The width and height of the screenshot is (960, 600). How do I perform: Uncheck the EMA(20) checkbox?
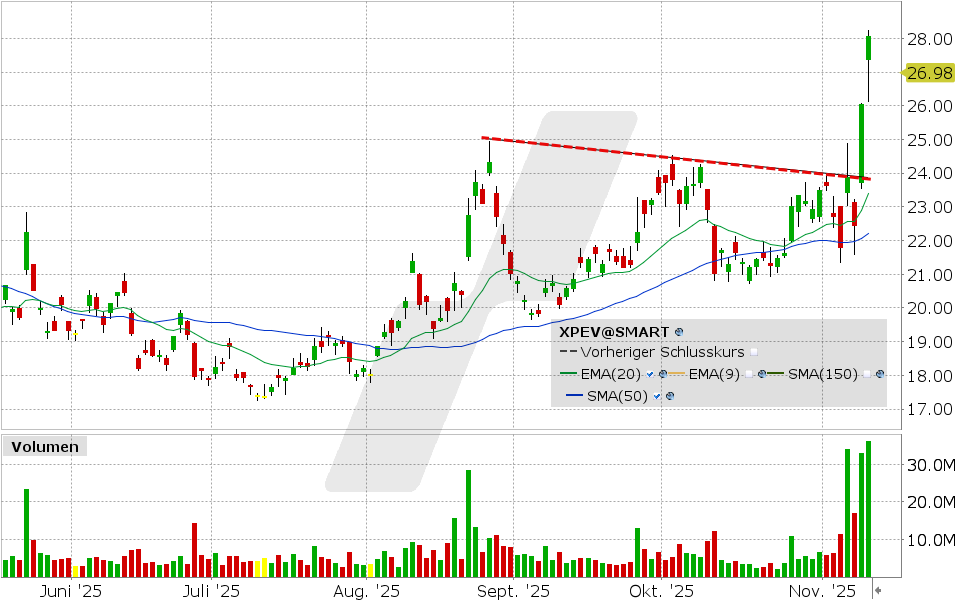coord(650,374)
